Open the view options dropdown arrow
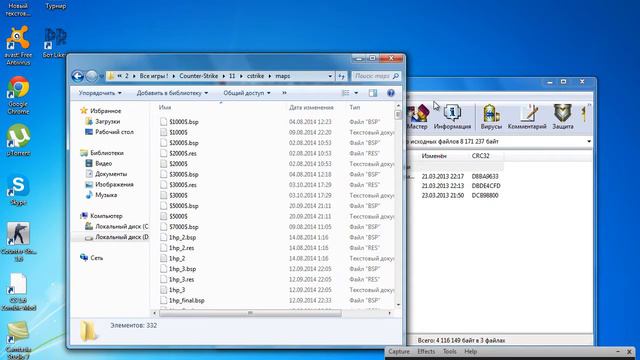Image resolution: width=640 pixels, height=360 pixels. pyautogui.click(x=356, y=93)
